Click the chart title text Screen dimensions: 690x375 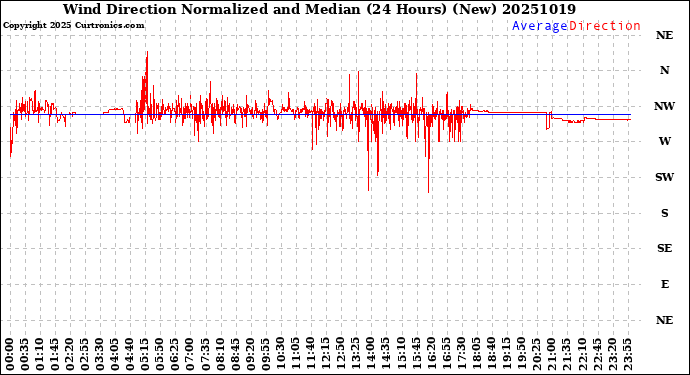click(x=319, y=9)
